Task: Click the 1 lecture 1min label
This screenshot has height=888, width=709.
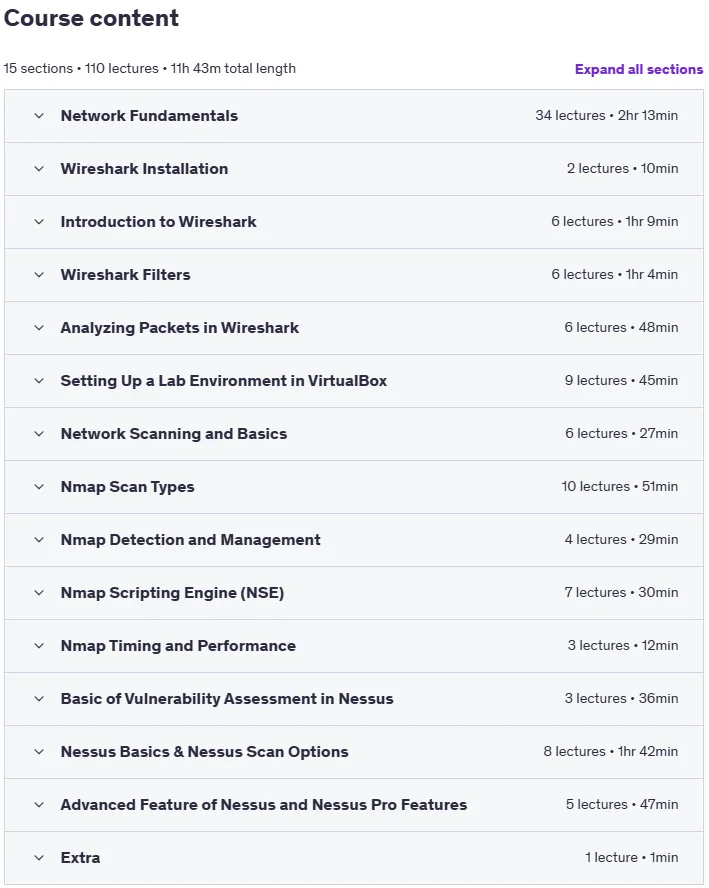Action: pos(631,857)
